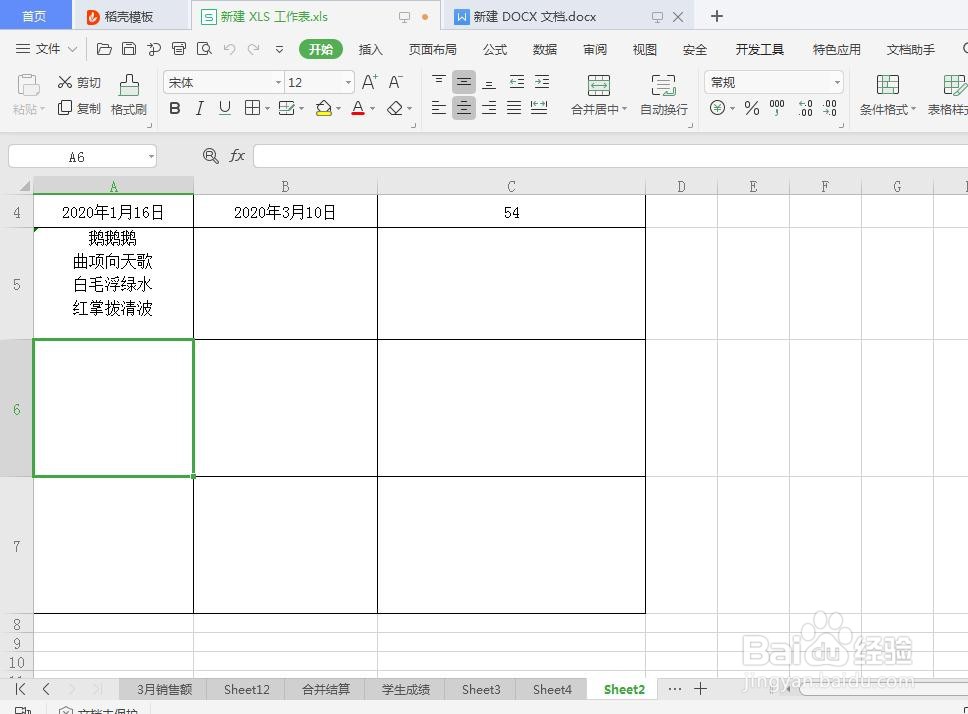
Task: Open fill color dropdown arrow
Action: tap(338, 109)
